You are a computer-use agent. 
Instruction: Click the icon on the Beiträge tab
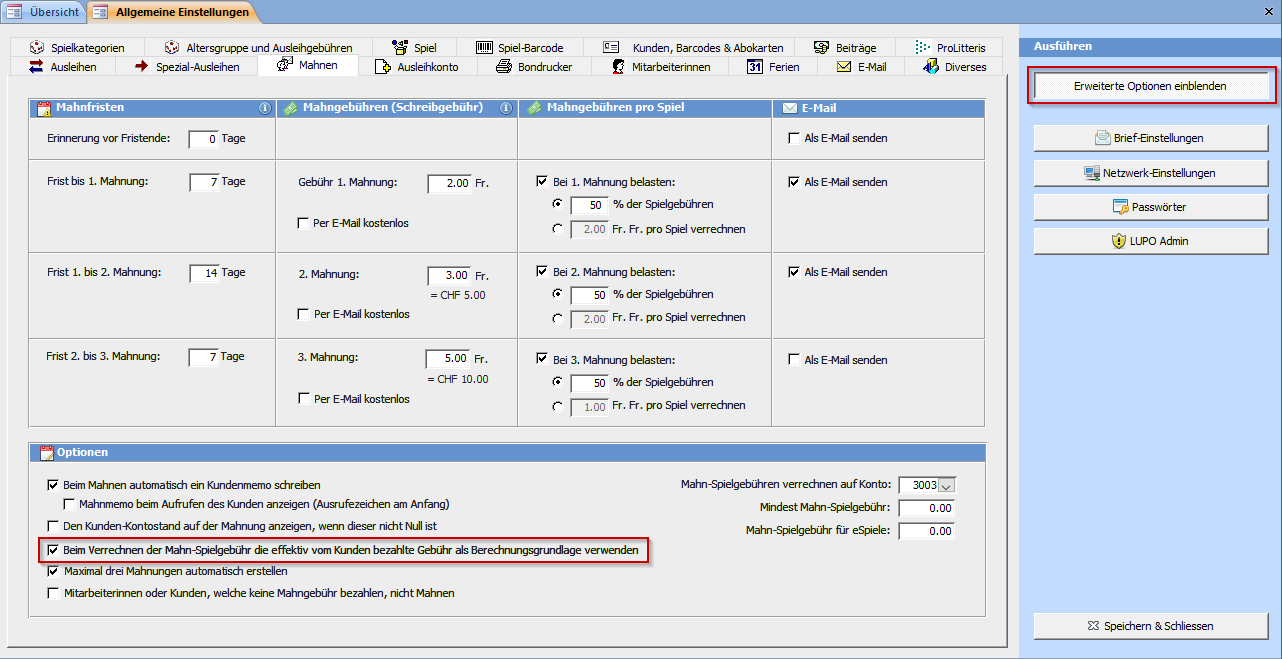coord(821,47)
